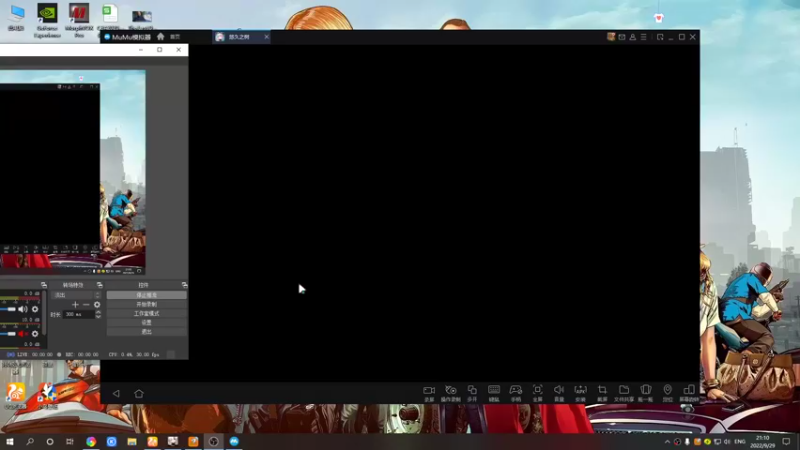Open settings gear for muted audio channel

coord(35,334)
